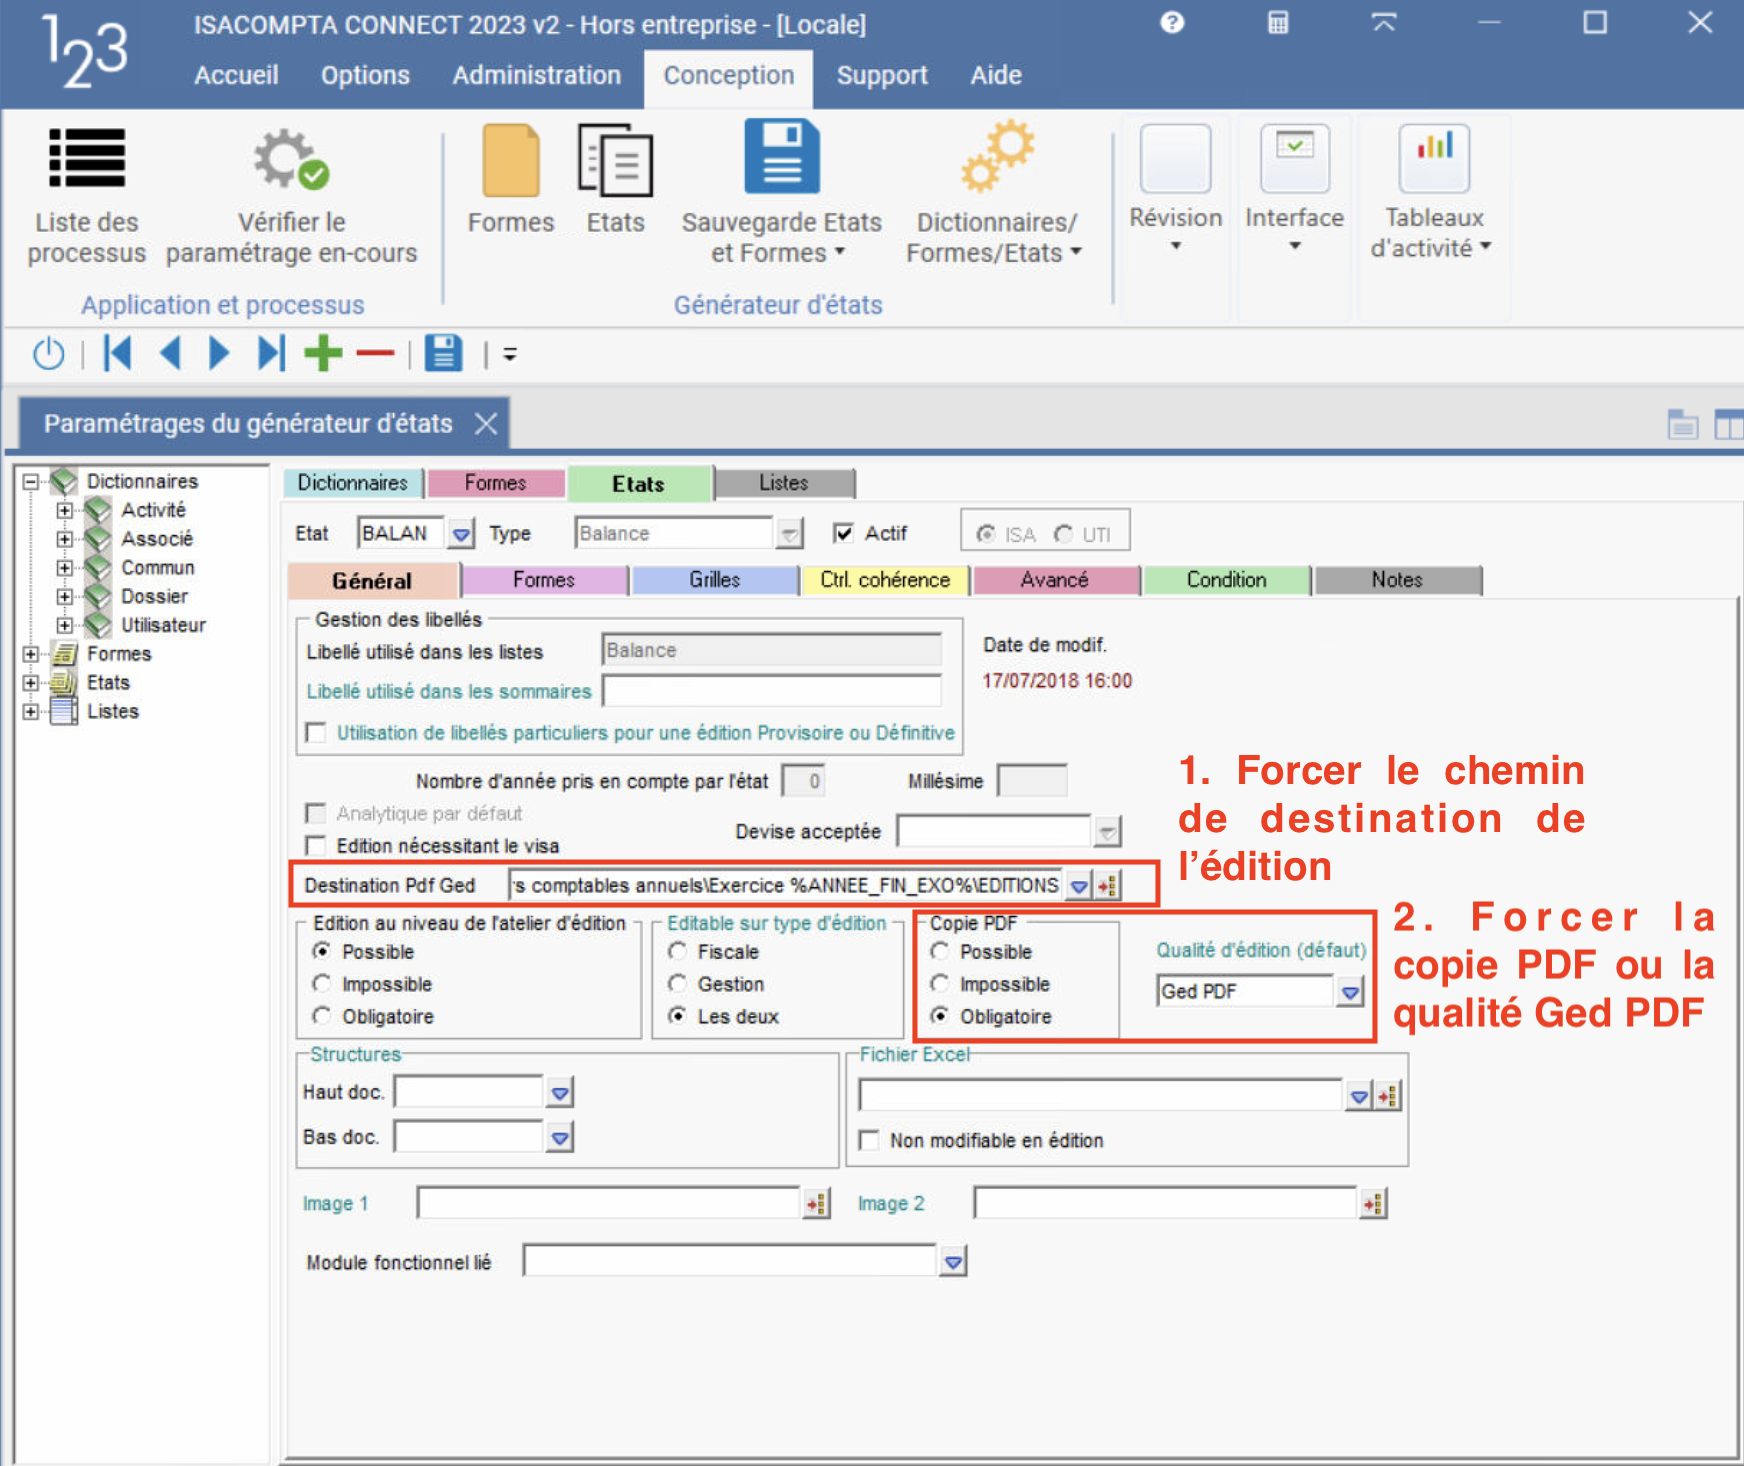Switch to the Listes top tab
Screen dimensions: 1744x1466
tap(784, 483)
